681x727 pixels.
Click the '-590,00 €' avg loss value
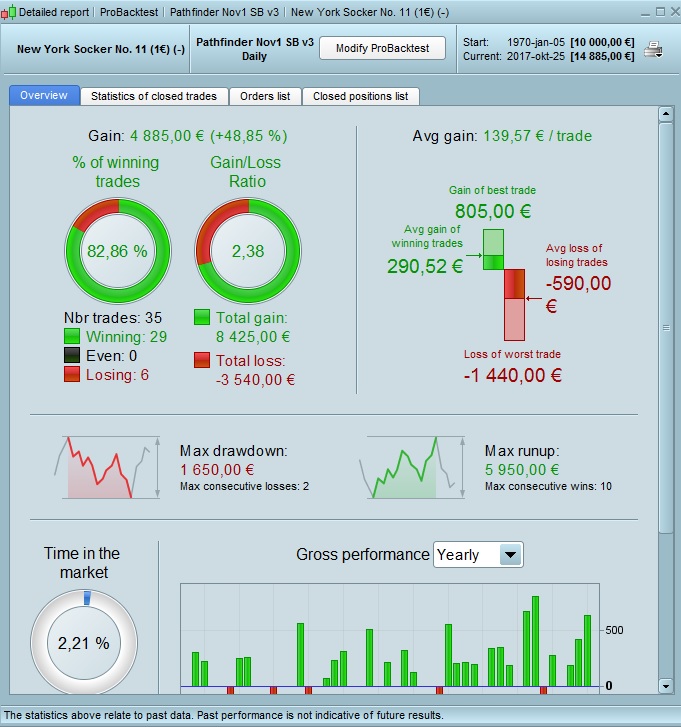tap(579, 294)
